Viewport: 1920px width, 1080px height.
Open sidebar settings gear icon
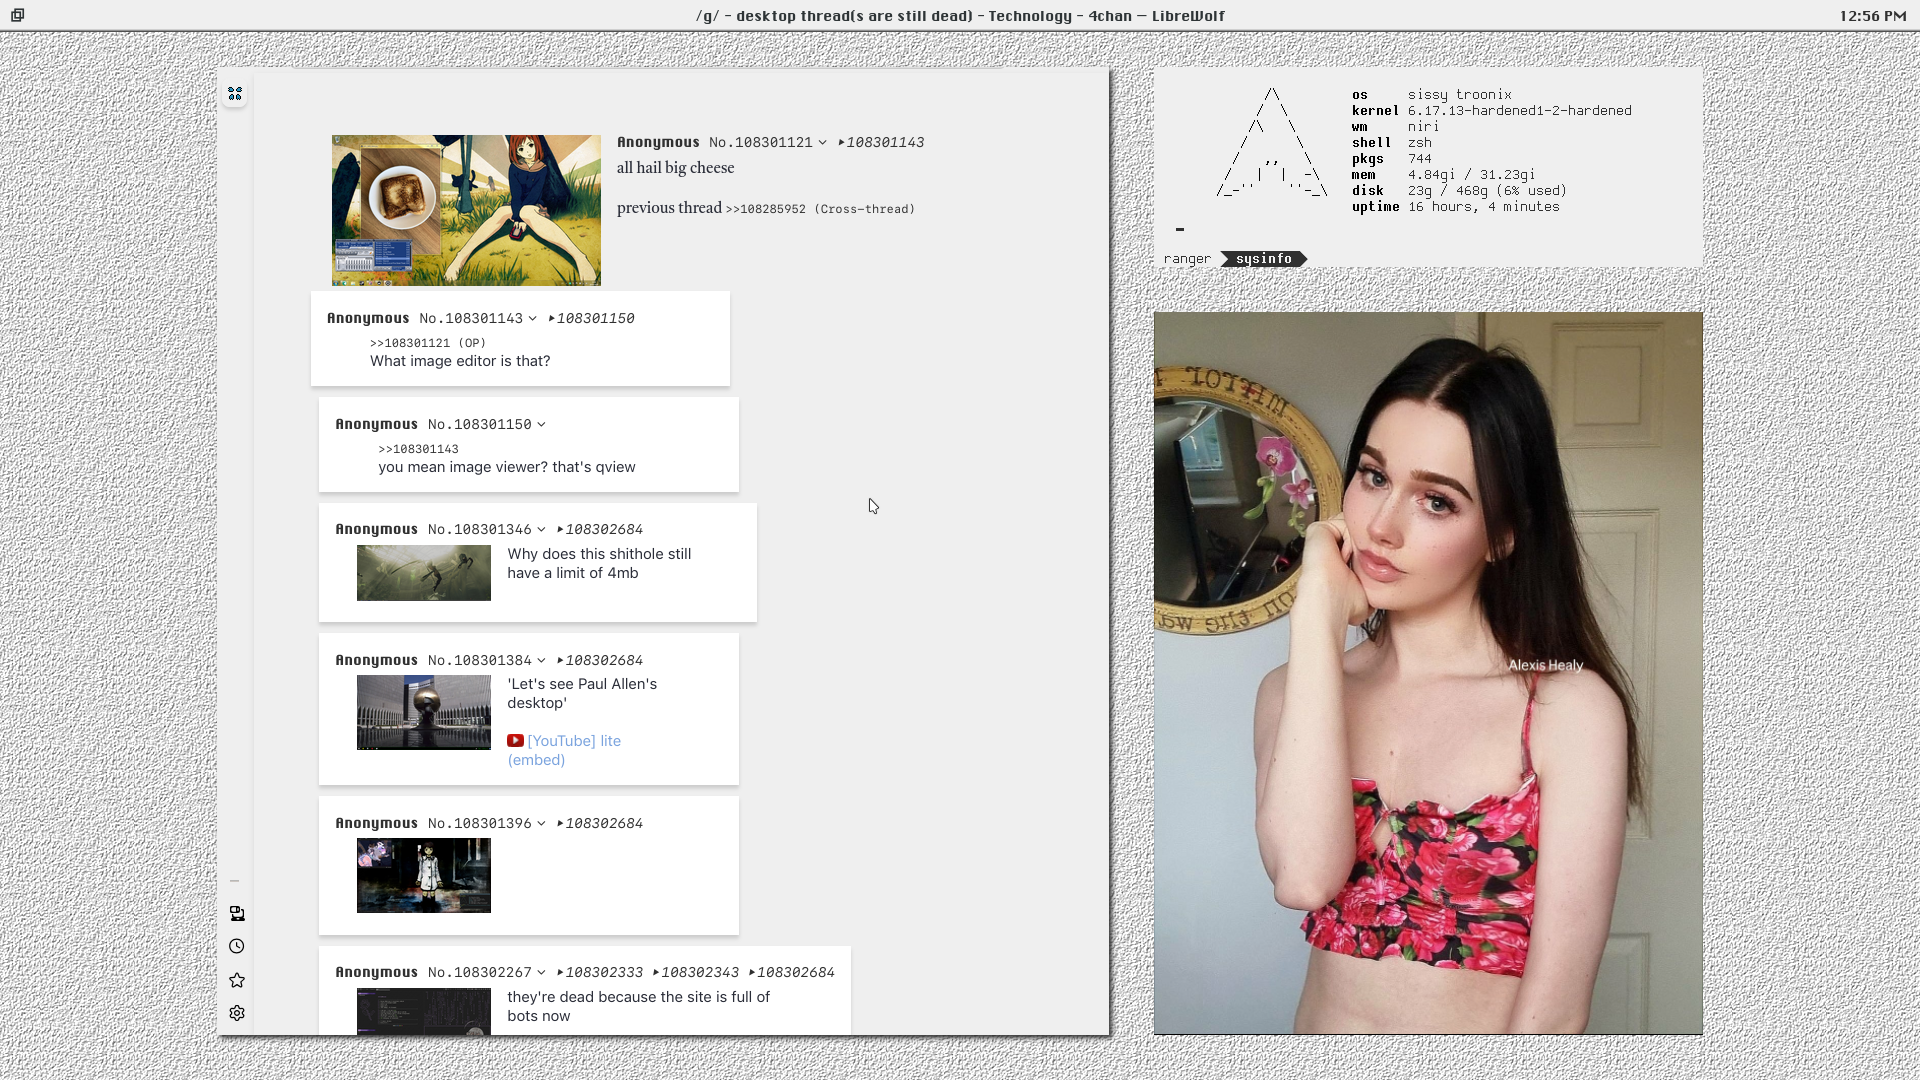[x=237, y=1013]
